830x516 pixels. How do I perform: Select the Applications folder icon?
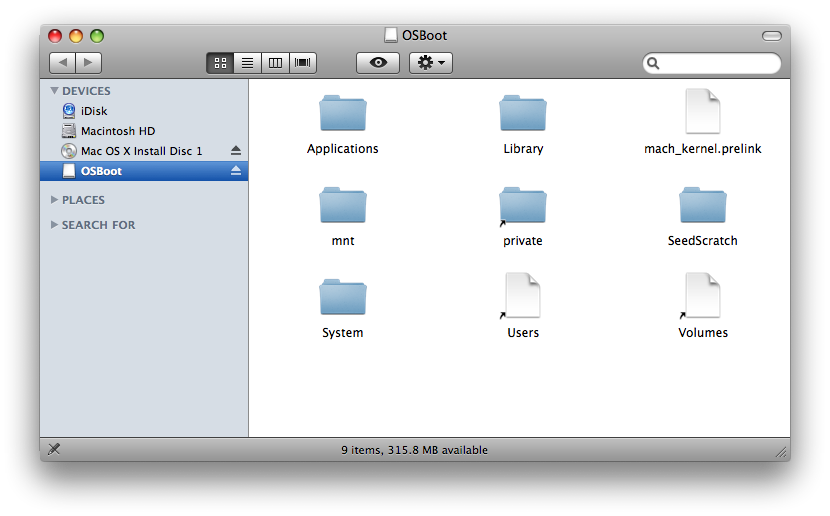pos(343,114)
